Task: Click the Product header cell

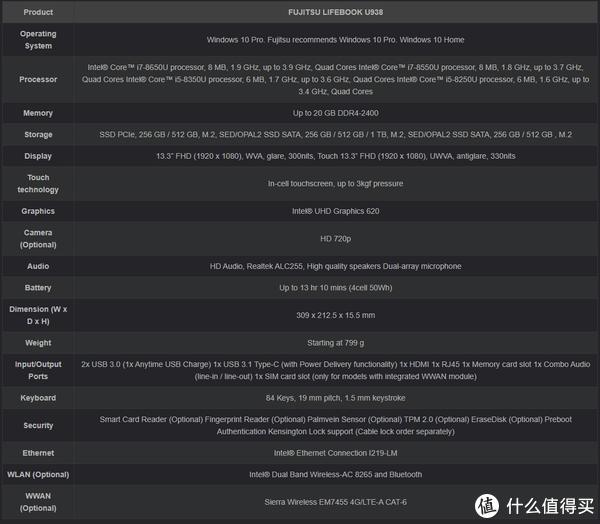Action: pyautogui.click(x=38, y=12)
